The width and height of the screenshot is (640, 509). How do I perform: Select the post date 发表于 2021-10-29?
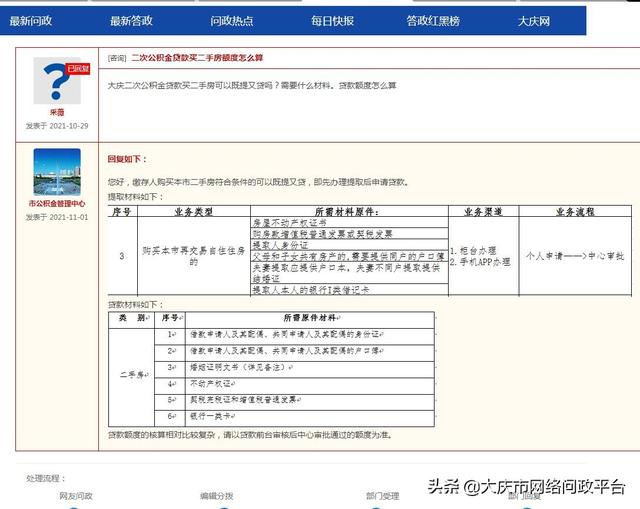(x=57, y=126)
